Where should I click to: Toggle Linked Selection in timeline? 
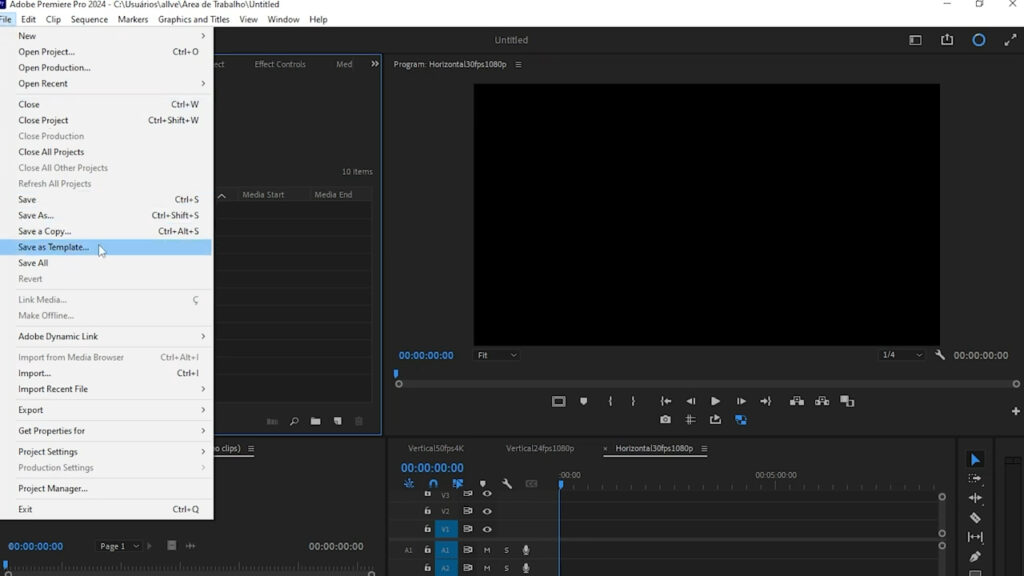458,484
